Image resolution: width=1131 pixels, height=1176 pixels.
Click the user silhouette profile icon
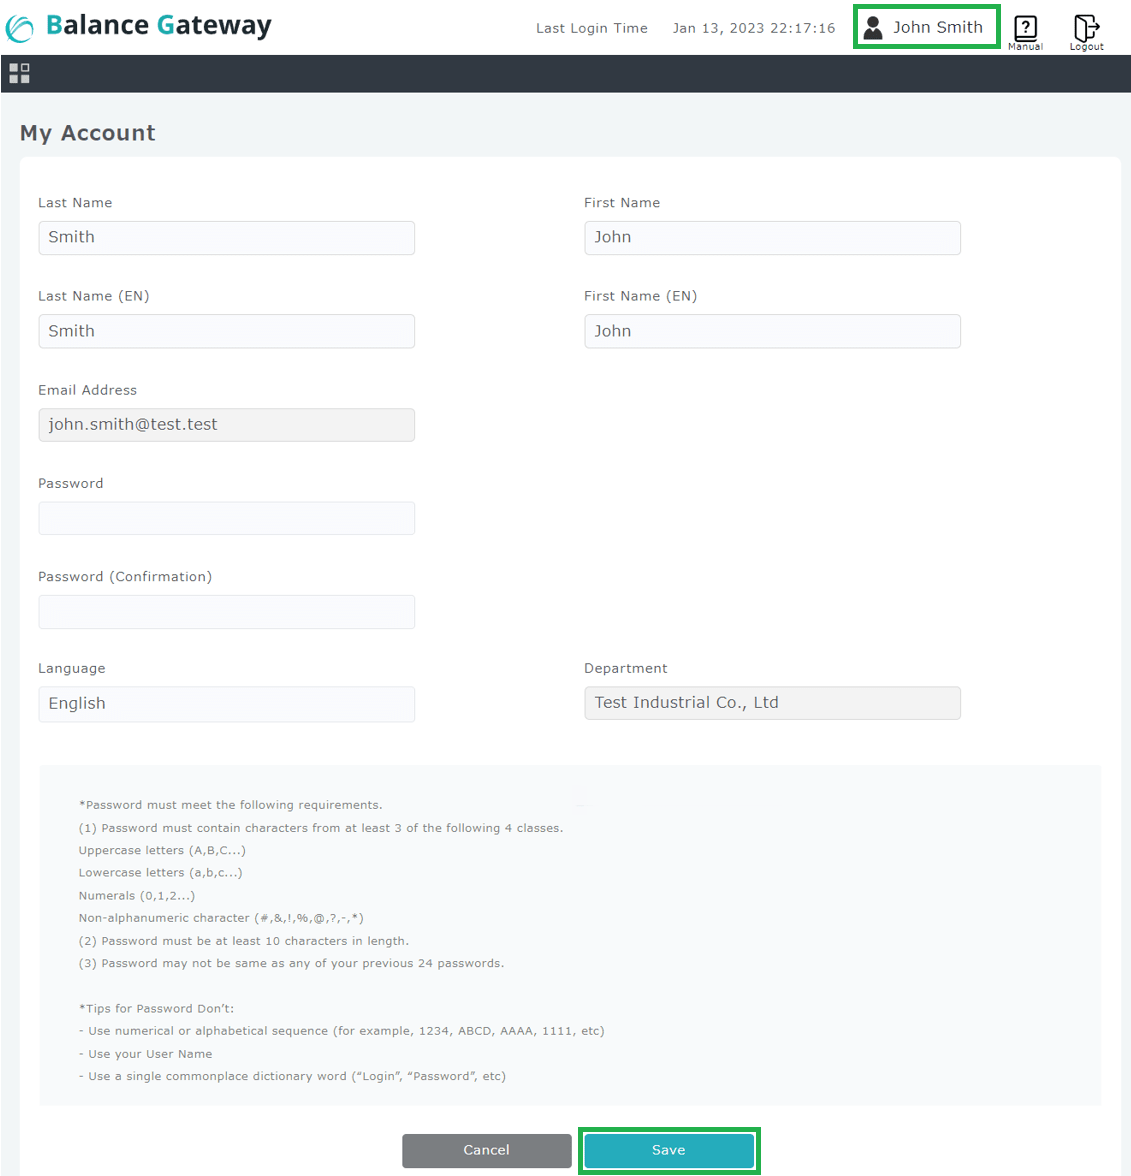(x=873, y=28)
